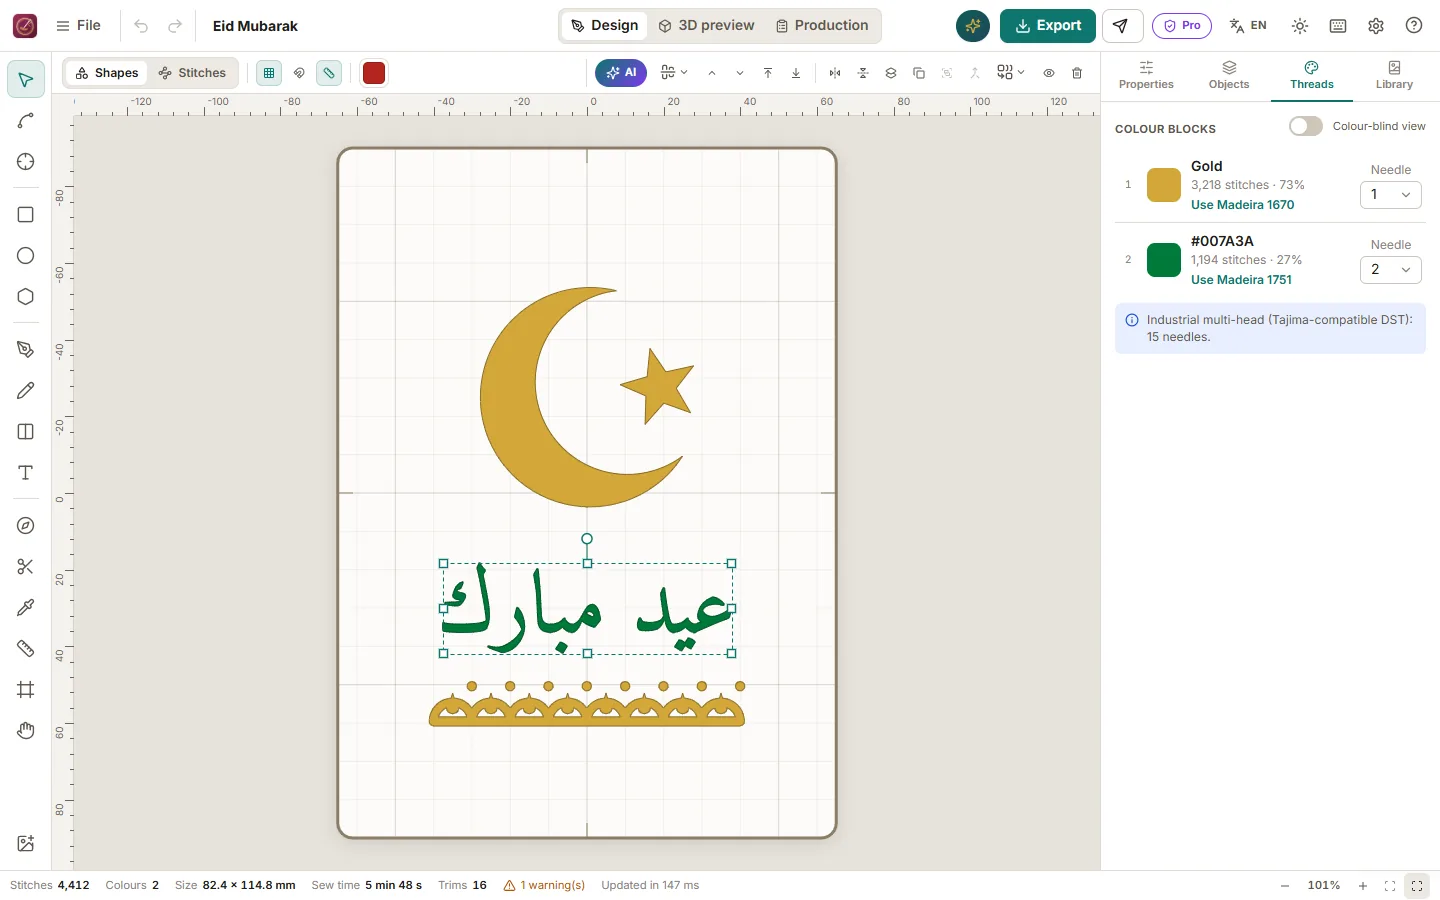Open the image import tool
1440x900 pixels.
[x=26, y=844]
